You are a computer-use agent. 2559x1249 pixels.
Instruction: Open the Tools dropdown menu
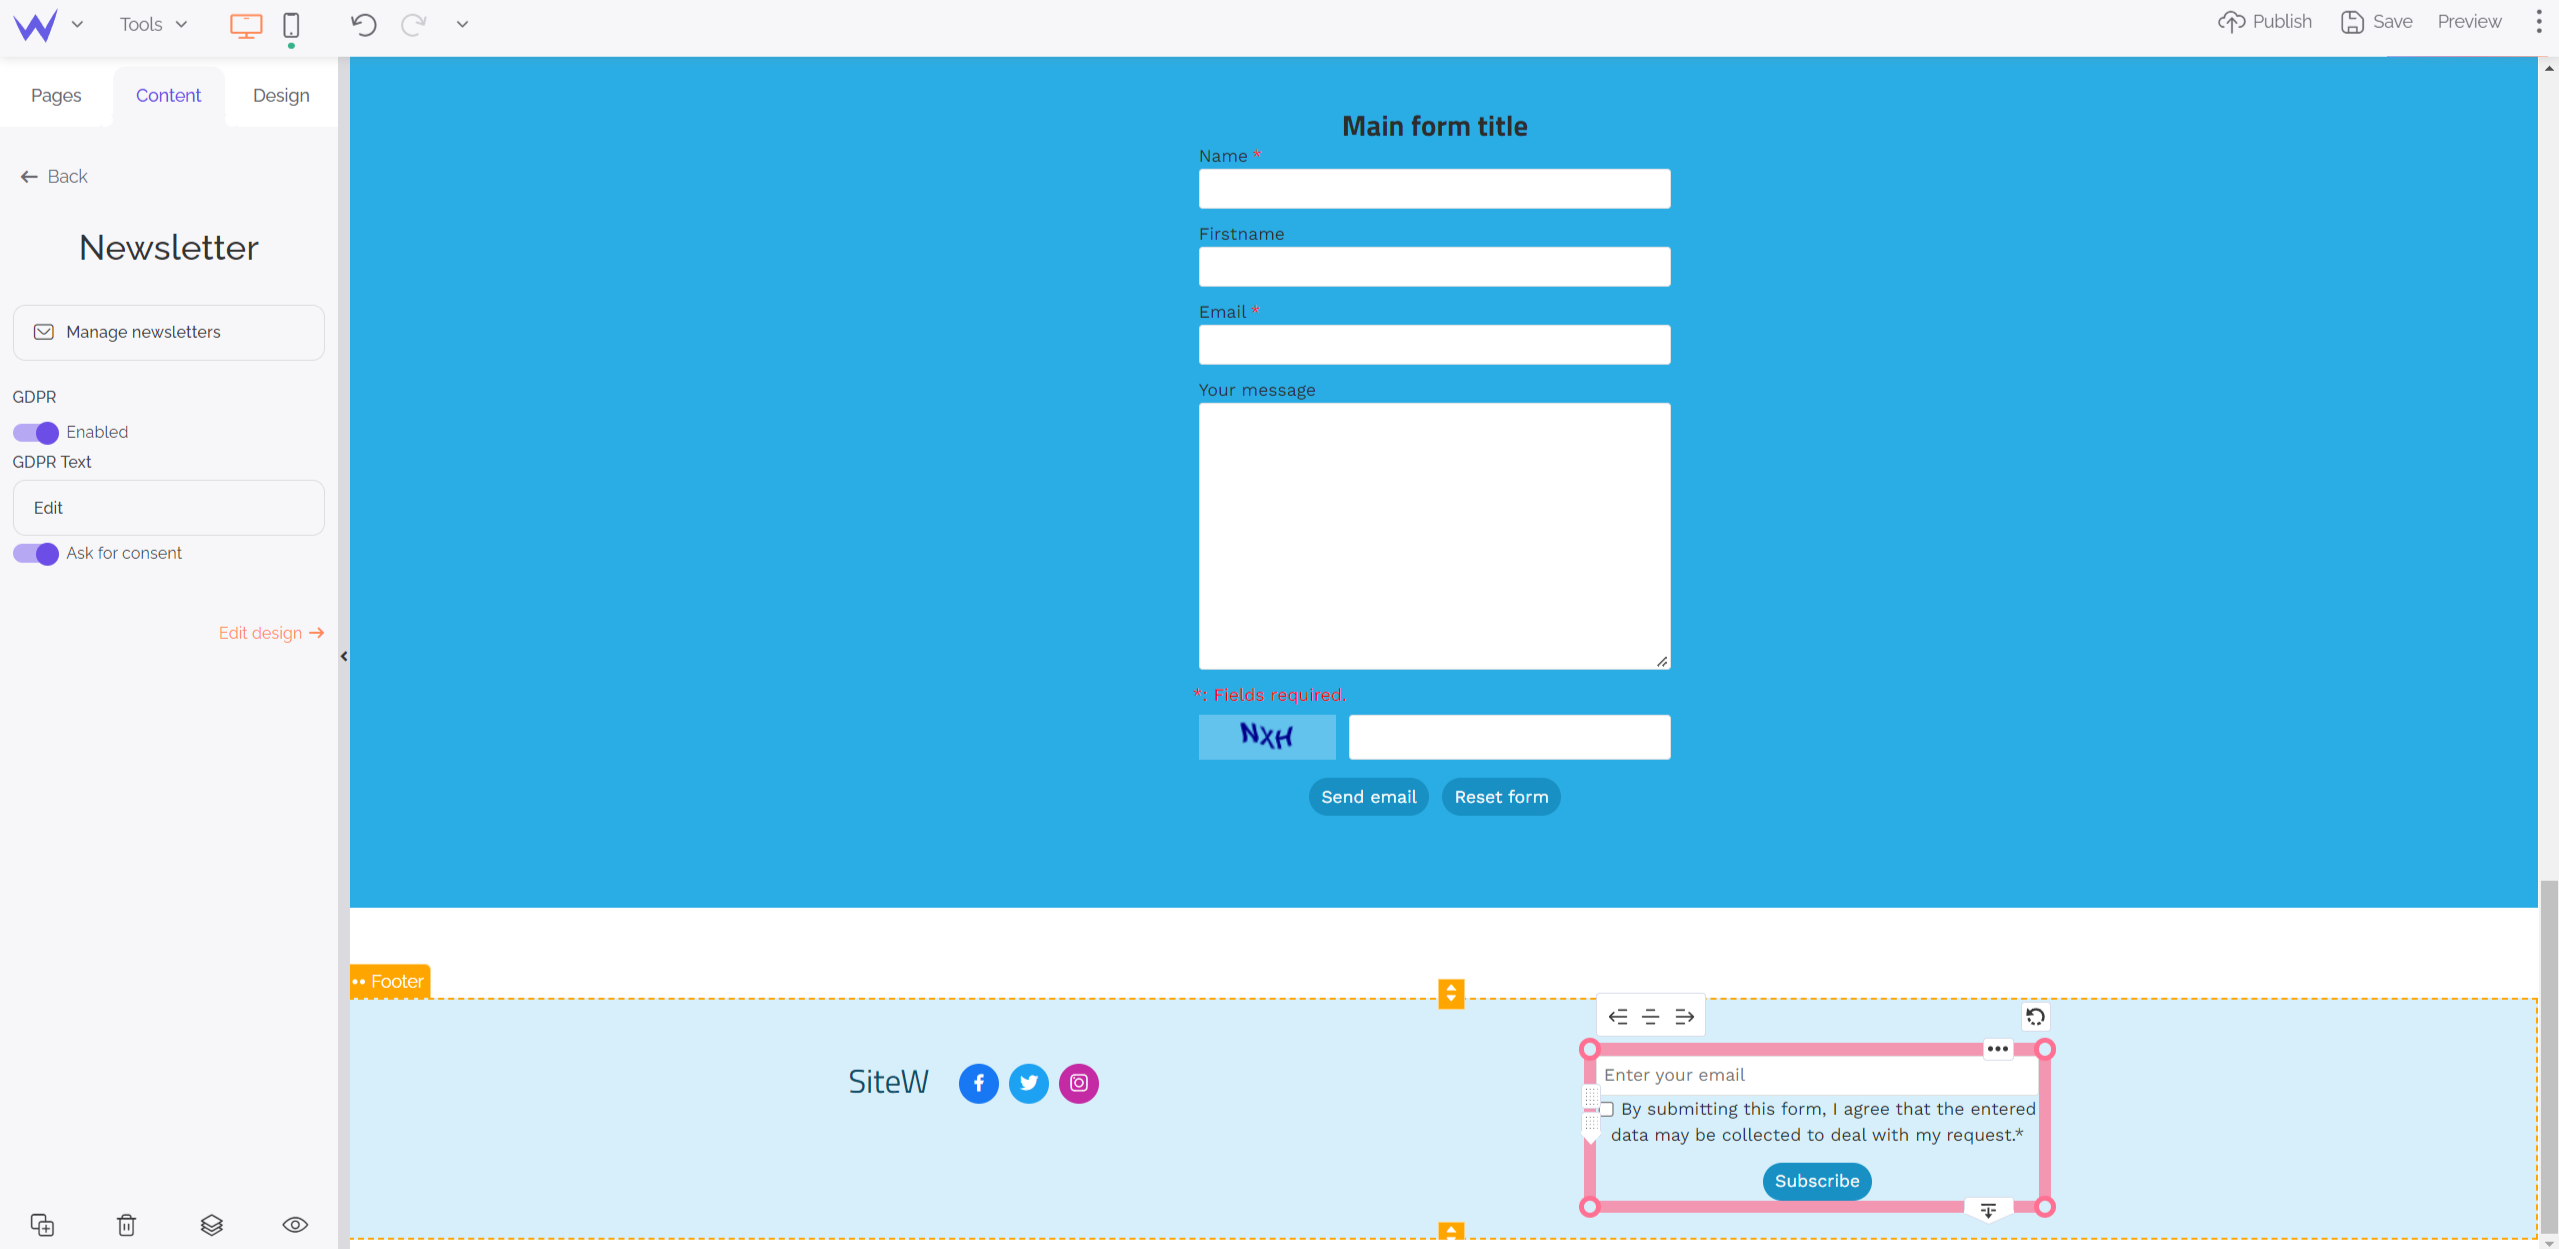[152, 24]
